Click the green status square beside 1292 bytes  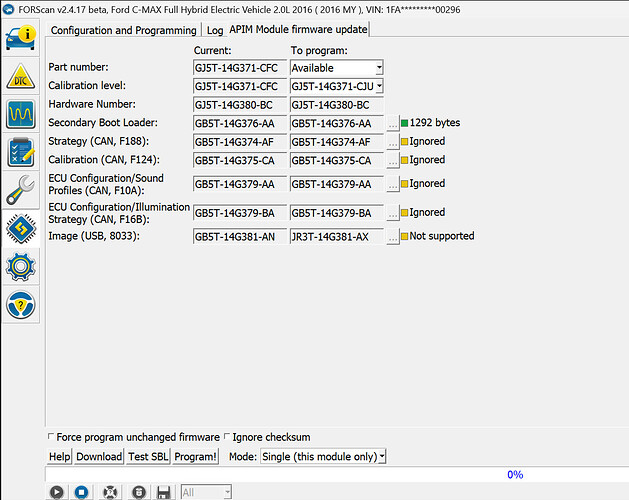(404, 123)
